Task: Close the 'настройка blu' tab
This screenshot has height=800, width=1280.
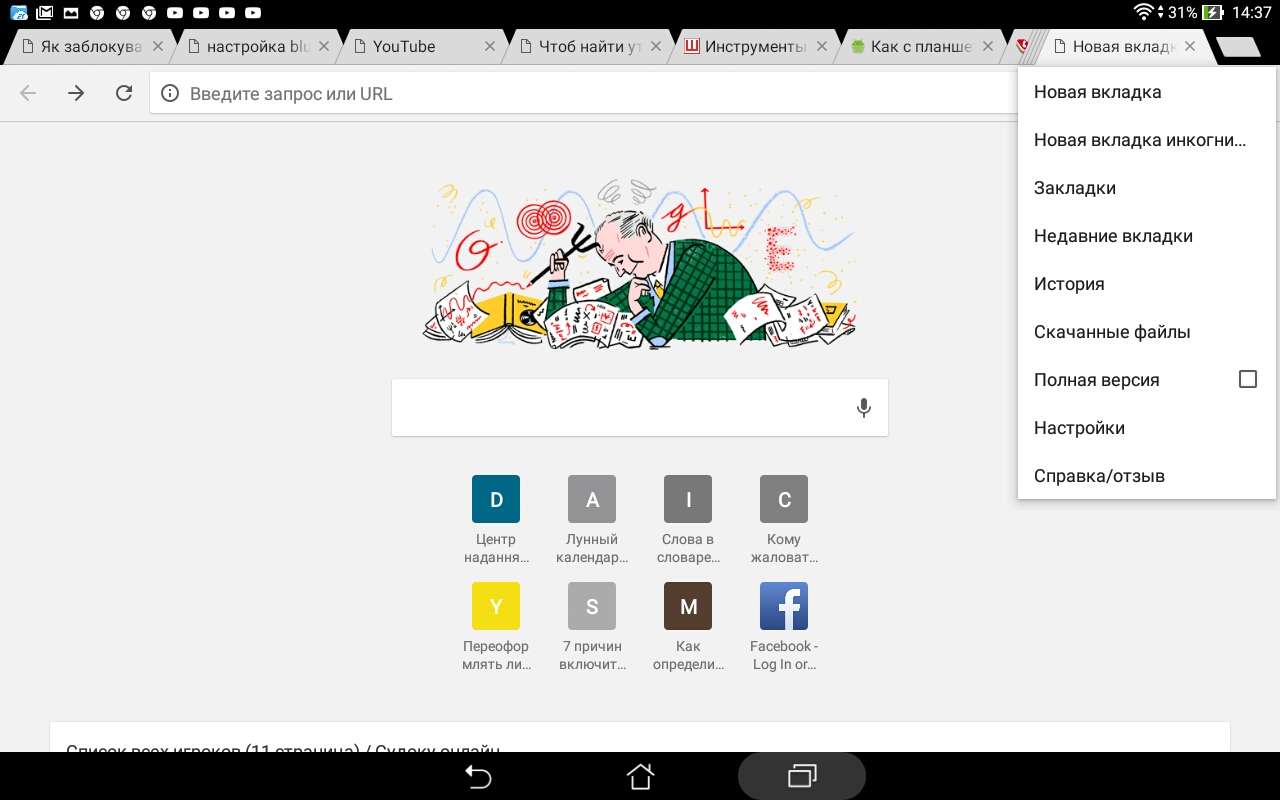Action: pyautogui.click(x=325, y=46)
